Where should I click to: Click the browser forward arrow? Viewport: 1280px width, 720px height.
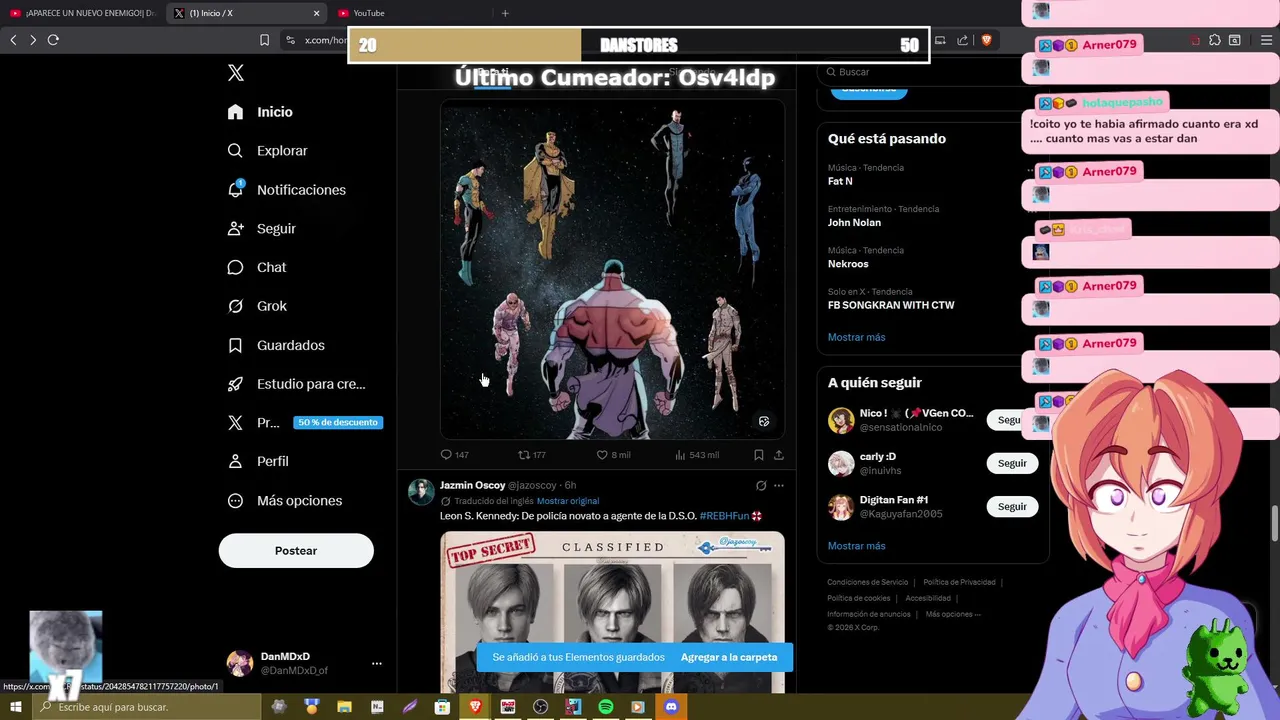[x=33, y=40]
